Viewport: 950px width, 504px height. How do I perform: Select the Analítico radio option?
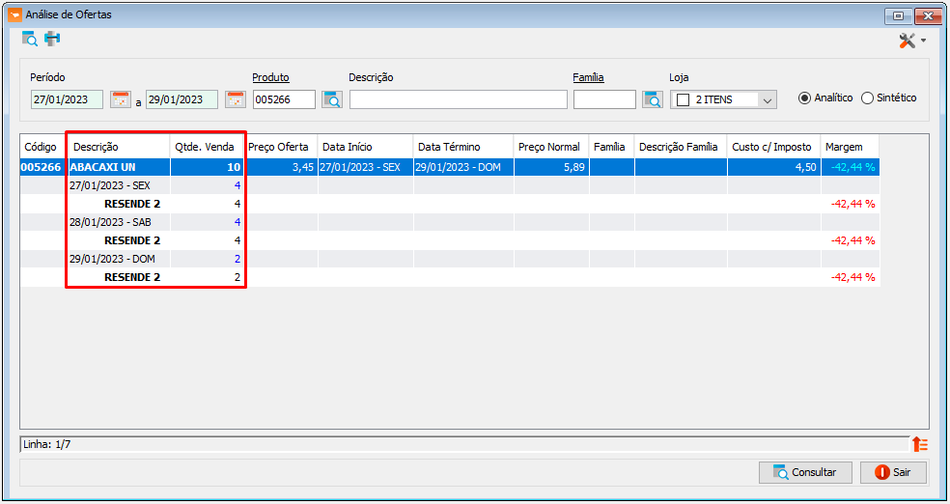tap(805, 98)
